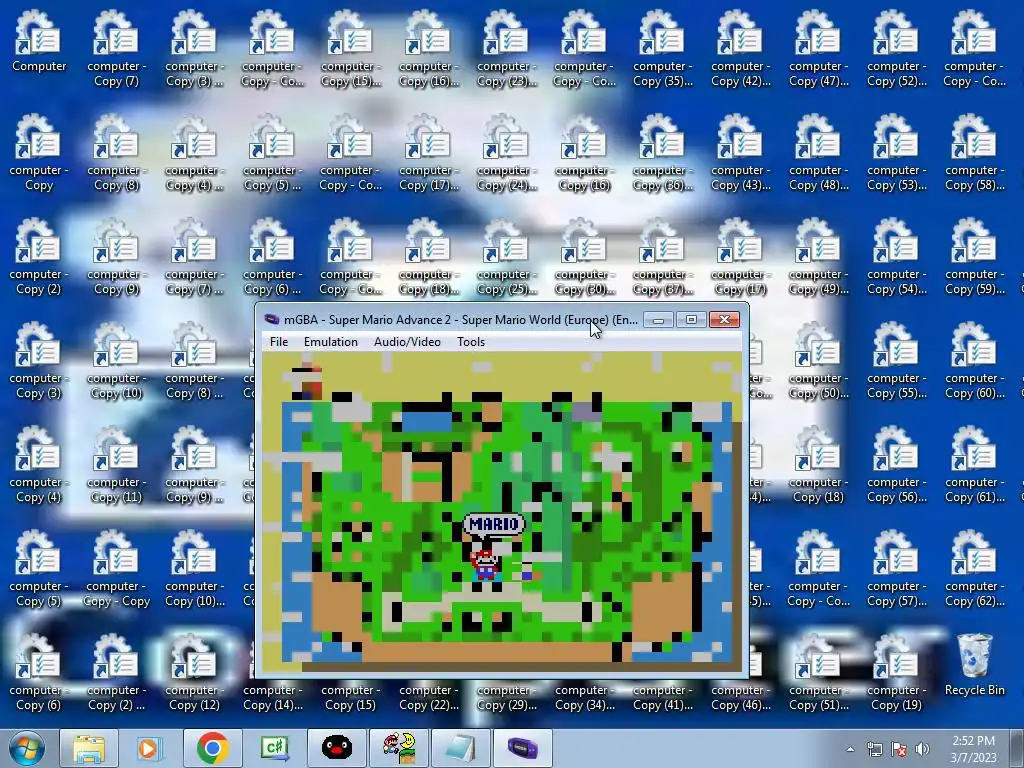Screen dimensions: 1024x768
Task: Select the 'computer - Copy (50)...' shortcut
Action: coord(818,361)
